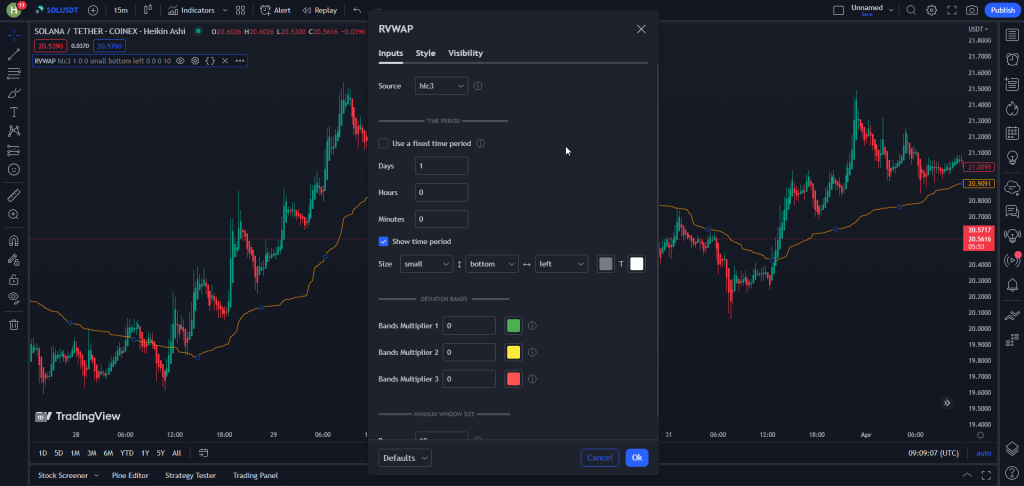Open the emoji icons tool
Viewport: 1024px width, 486px height.
14,169
